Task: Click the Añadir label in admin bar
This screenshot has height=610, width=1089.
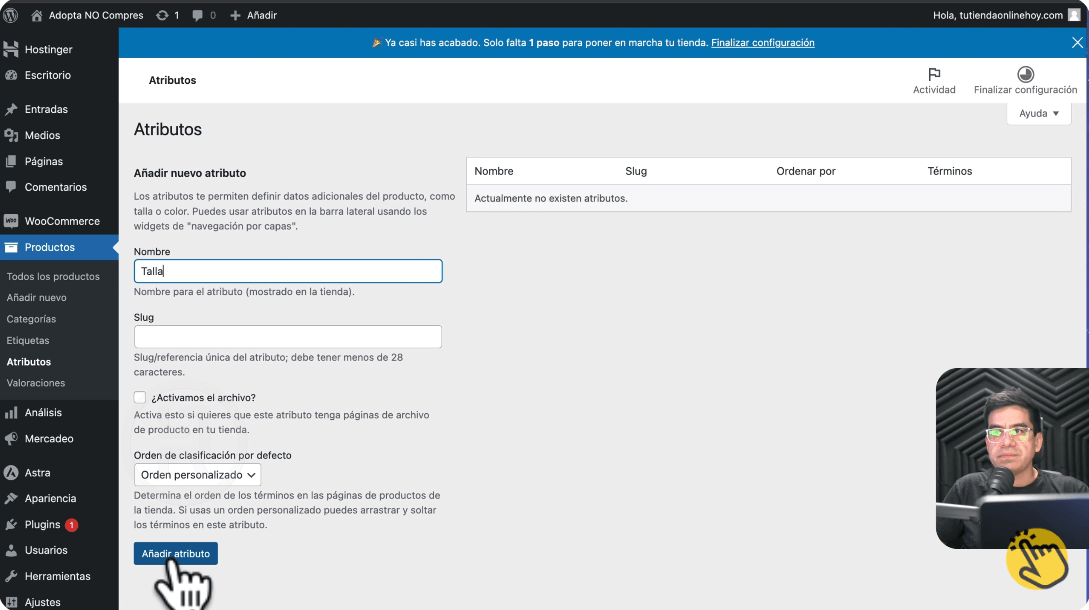Action: [262, 15]
